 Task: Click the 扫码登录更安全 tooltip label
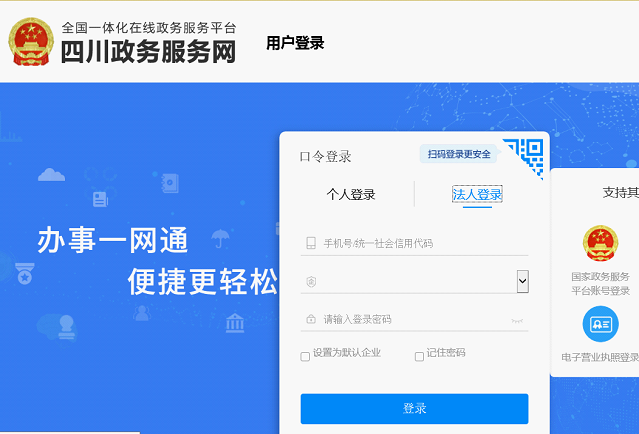[459, 154]
